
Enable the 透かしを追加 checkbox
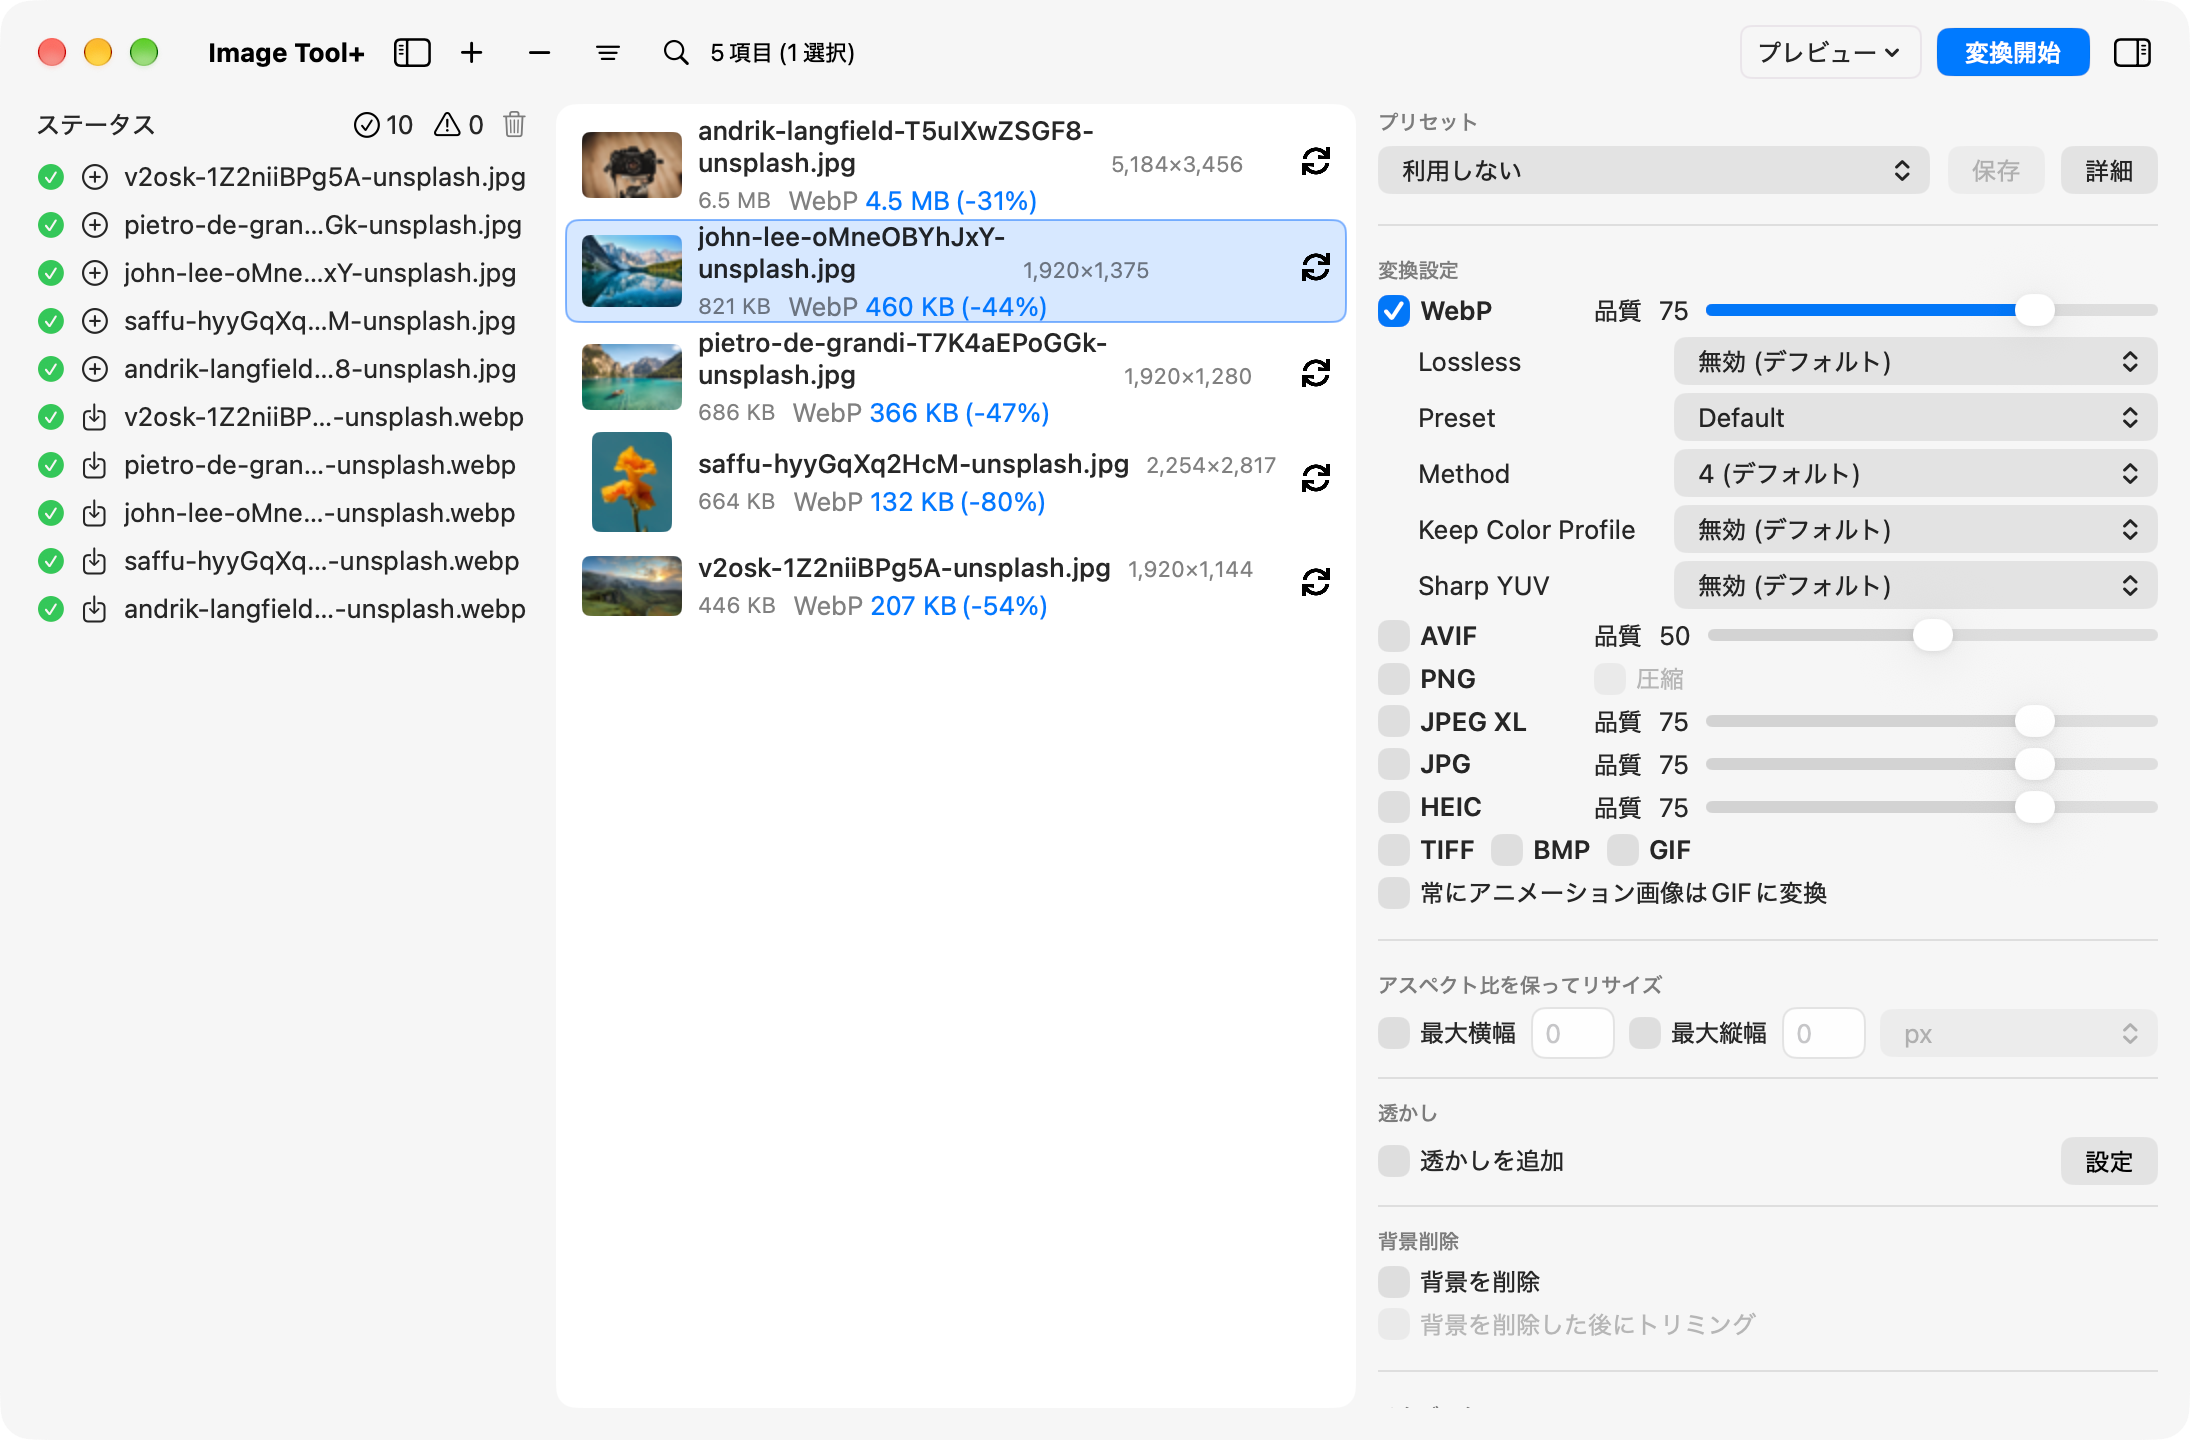1394,1162
